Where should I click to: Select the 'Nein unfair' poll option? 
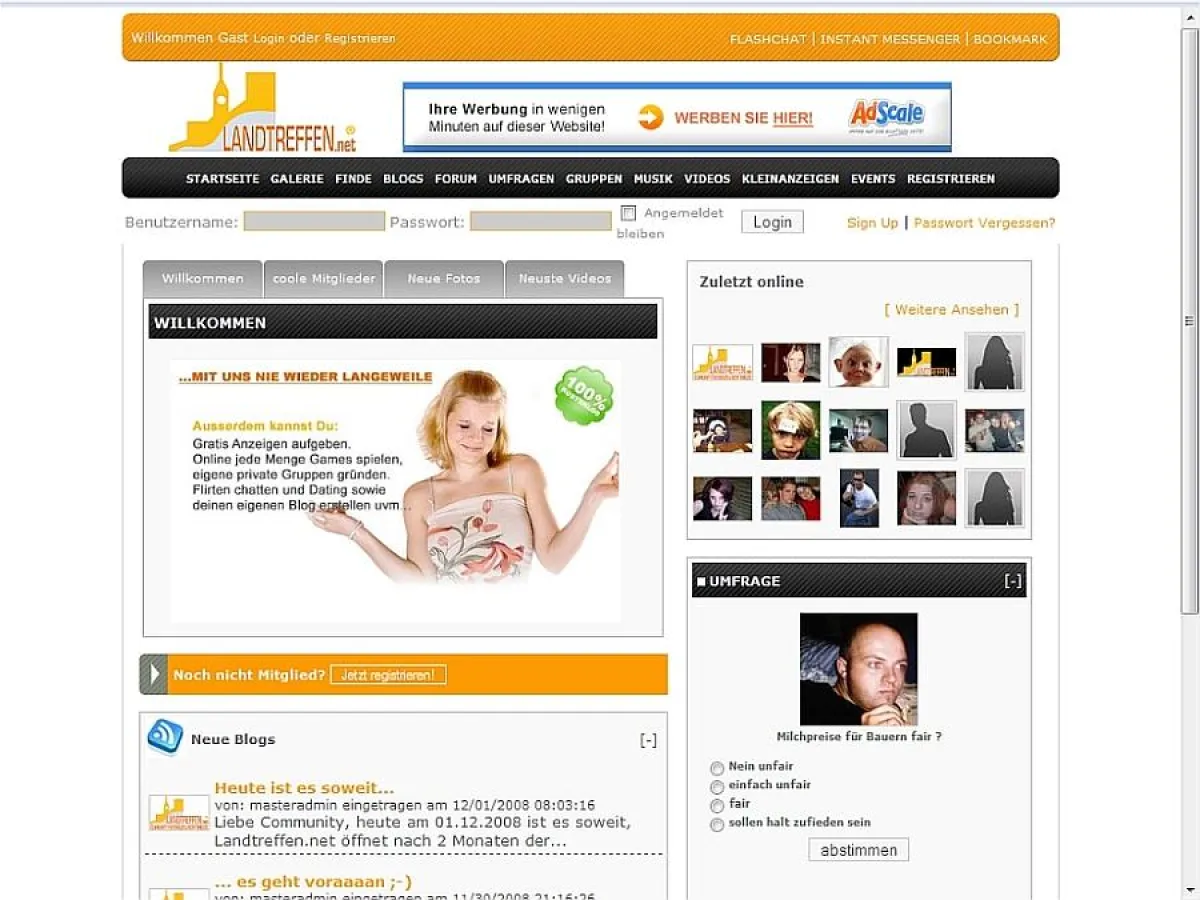coord(717,767)
